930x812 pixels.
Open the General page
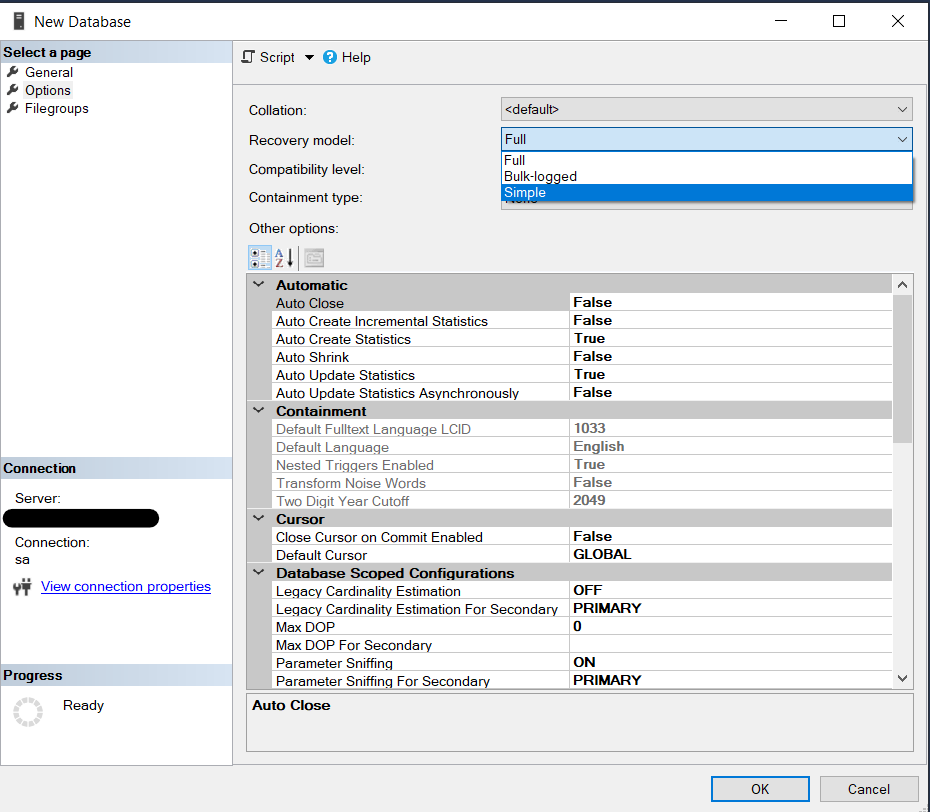[48, 72]
